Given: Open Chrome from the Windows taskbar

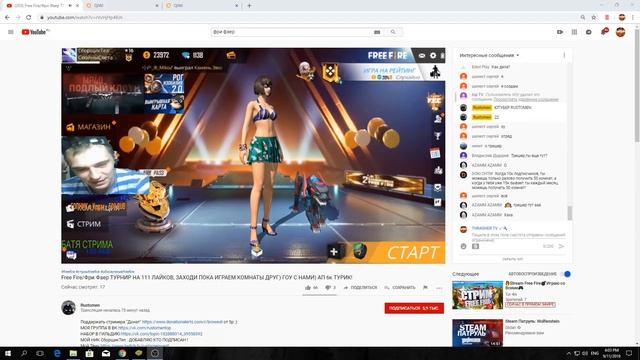Looking at the screenshot, I should coord(122,353).
